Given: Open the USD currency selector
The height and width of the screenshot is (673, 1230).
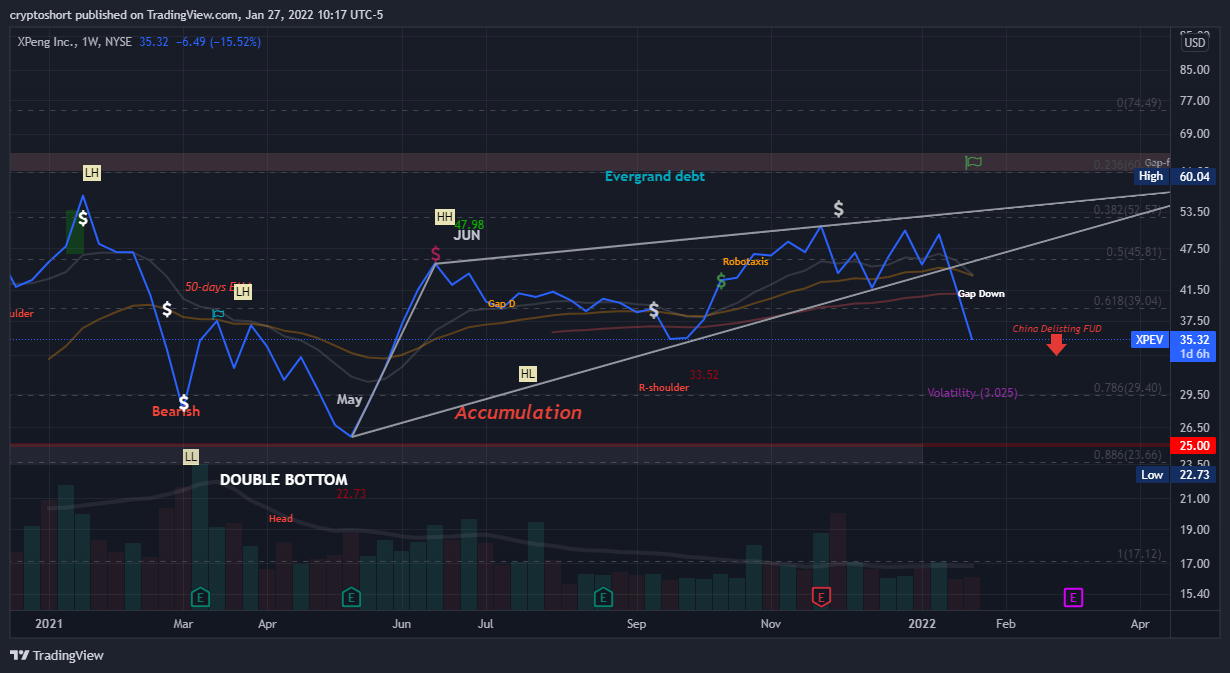Looking at the screenshot, I should [1194, 43].
